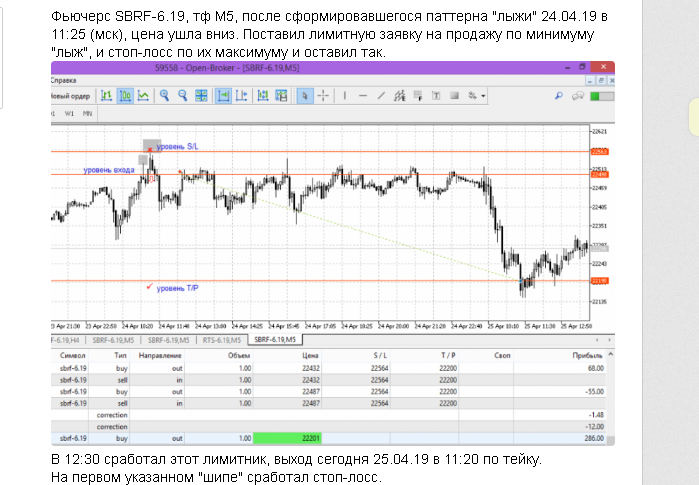Image resolution: width=699 pixels, height=485 pixels.
Task: Sort by Объем column header
Action: 239,355
